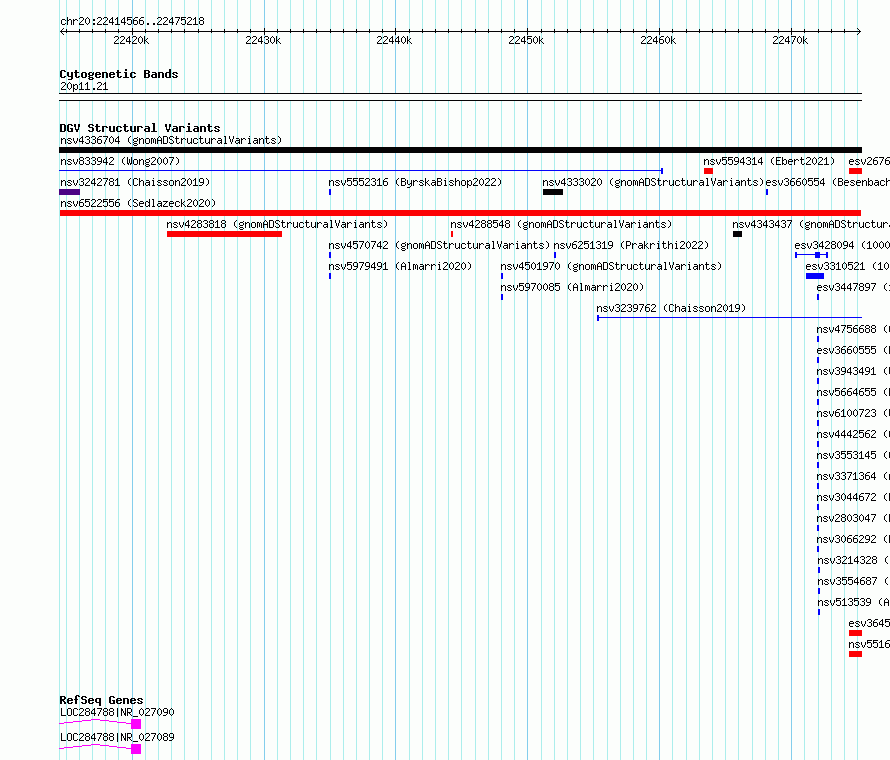The image size is (890, 760).
Task: Click the chr20:22414566..22475218 coordinate text
Action: (132, 21)
